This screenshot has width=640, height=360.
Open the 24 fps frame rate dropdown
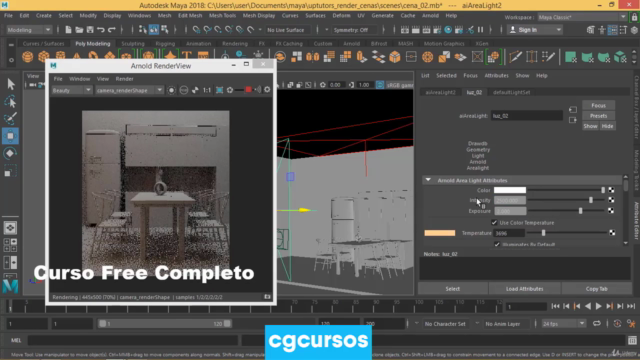tap(564, 324)
